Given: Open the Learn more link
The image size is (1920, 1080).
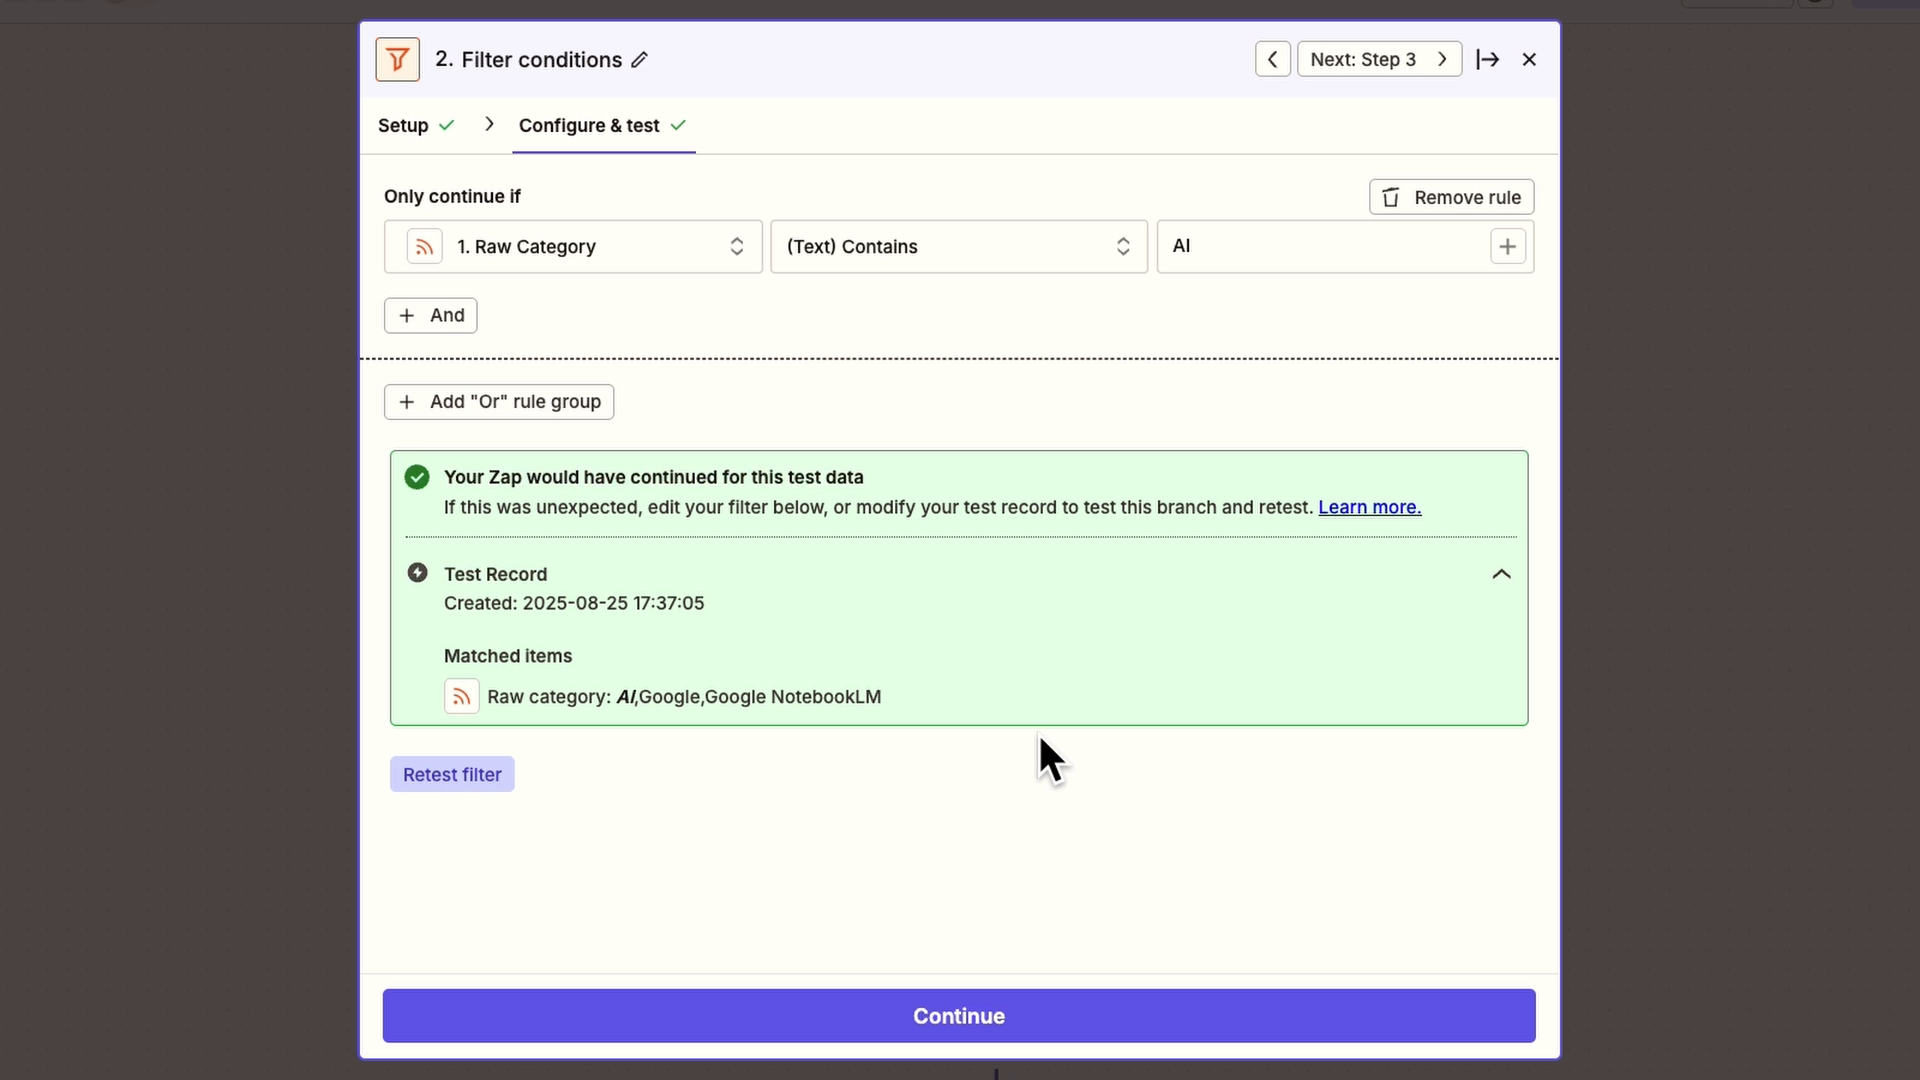Looking at the screenshot, I should click(1368, 507).
